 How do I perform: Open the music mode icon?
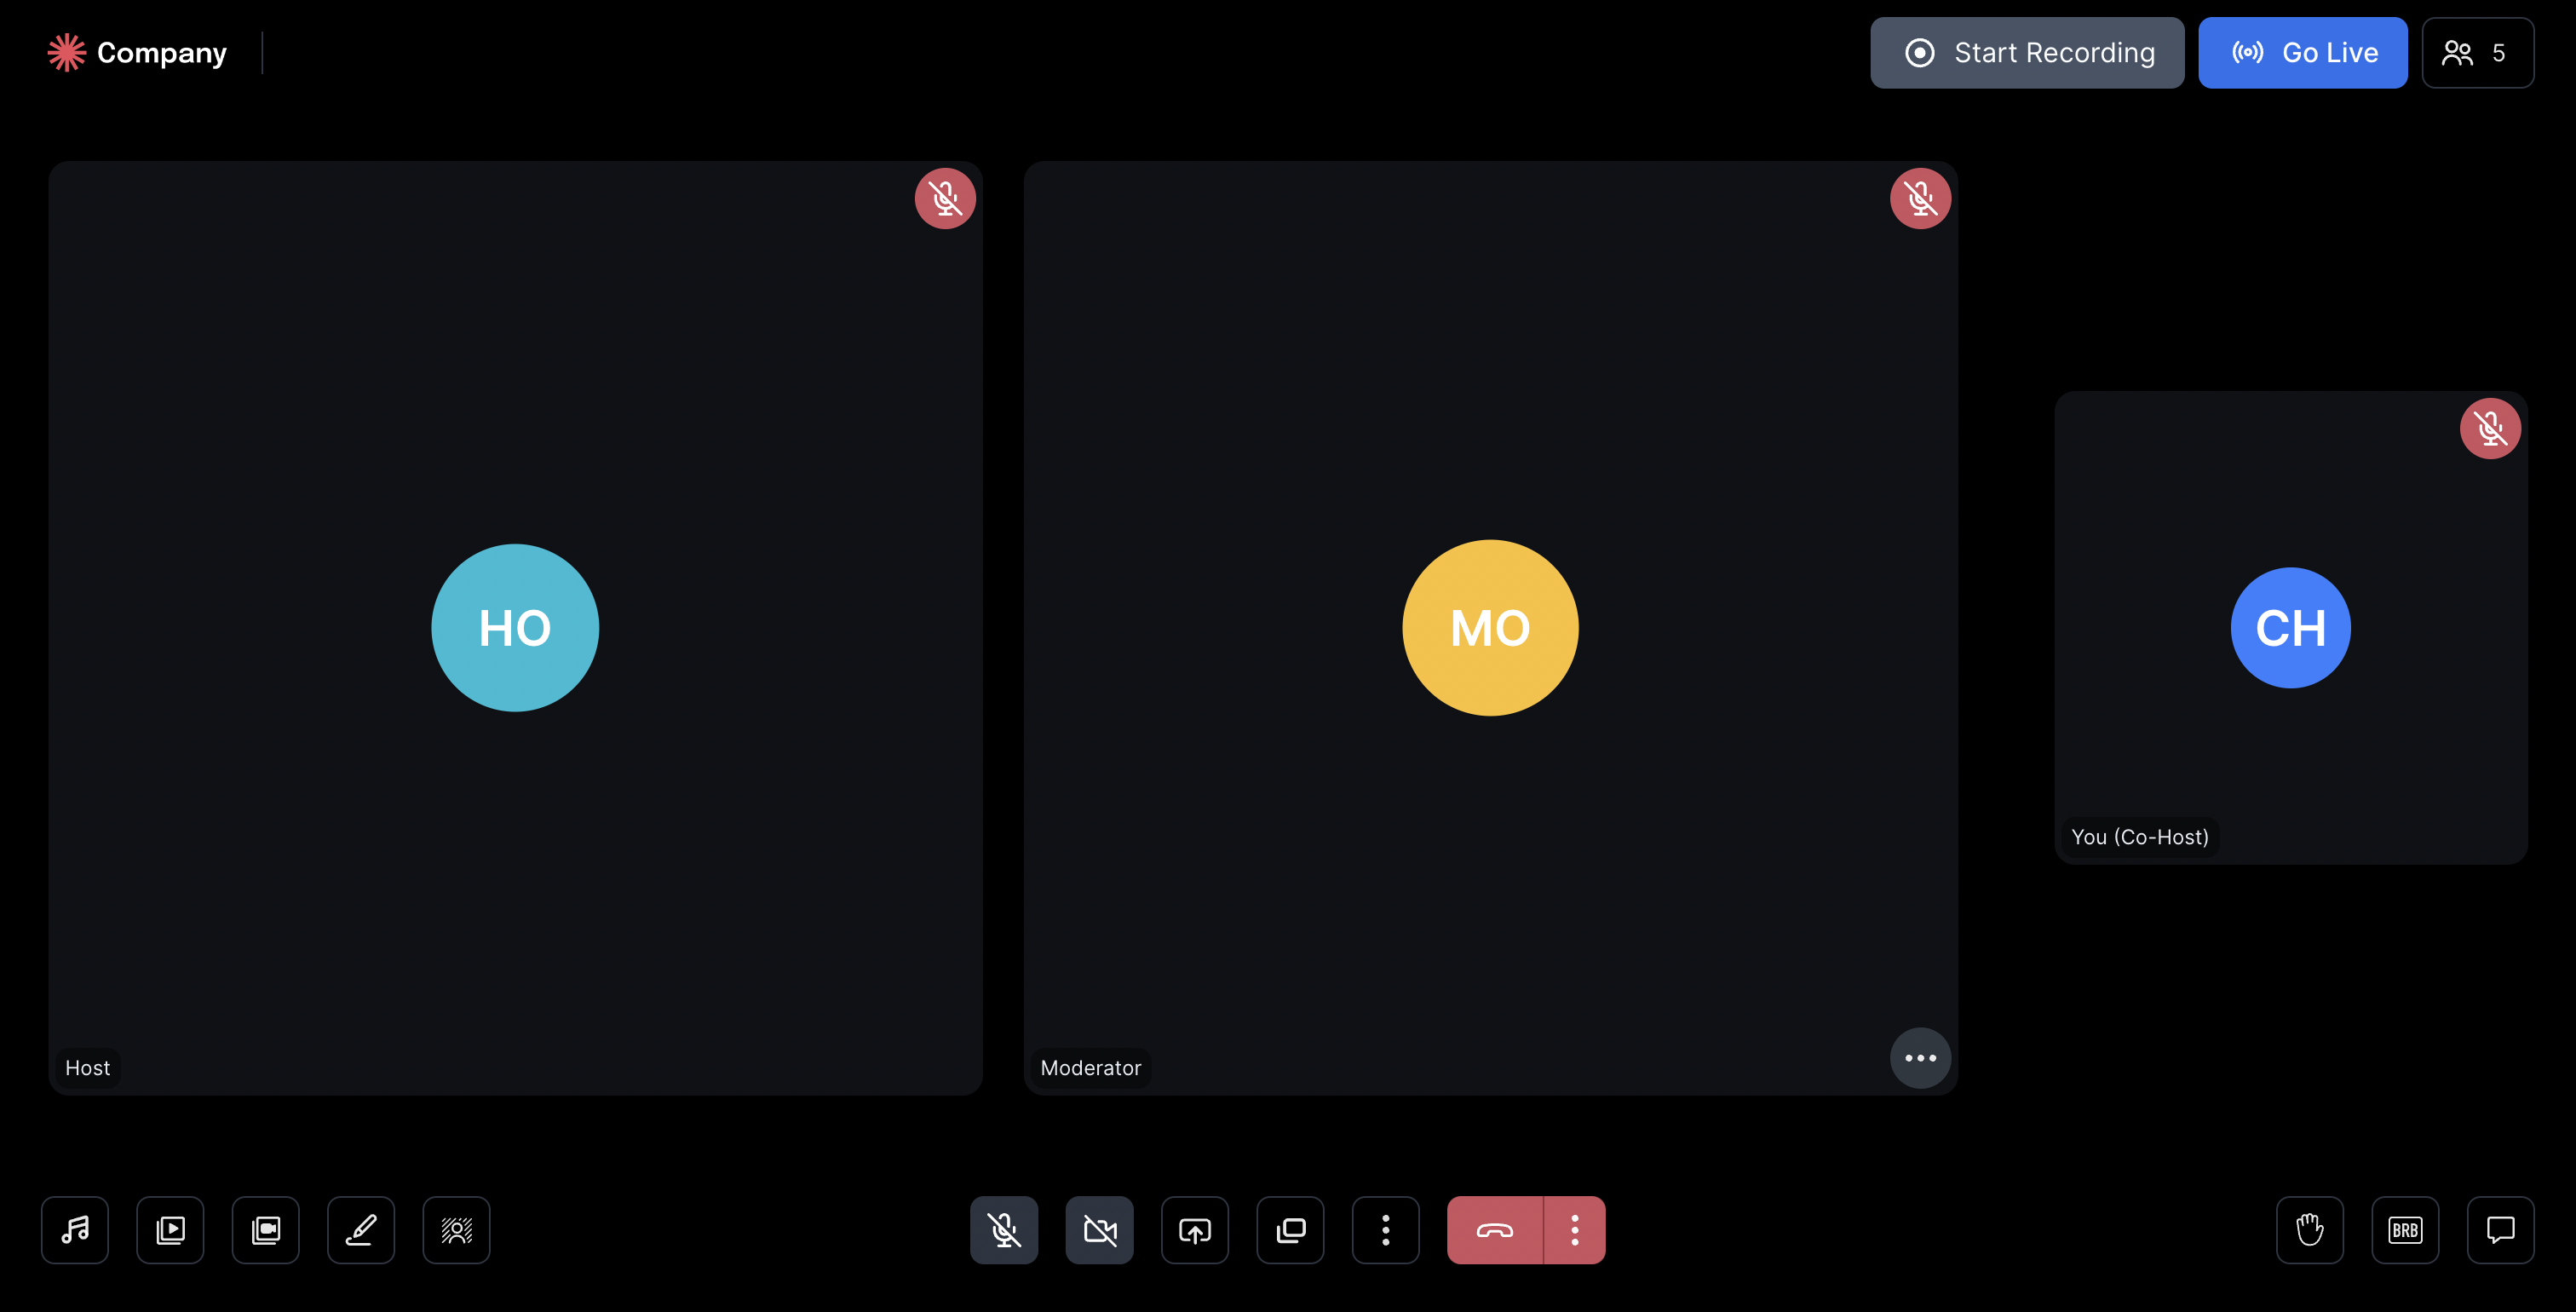point(75,1230)
